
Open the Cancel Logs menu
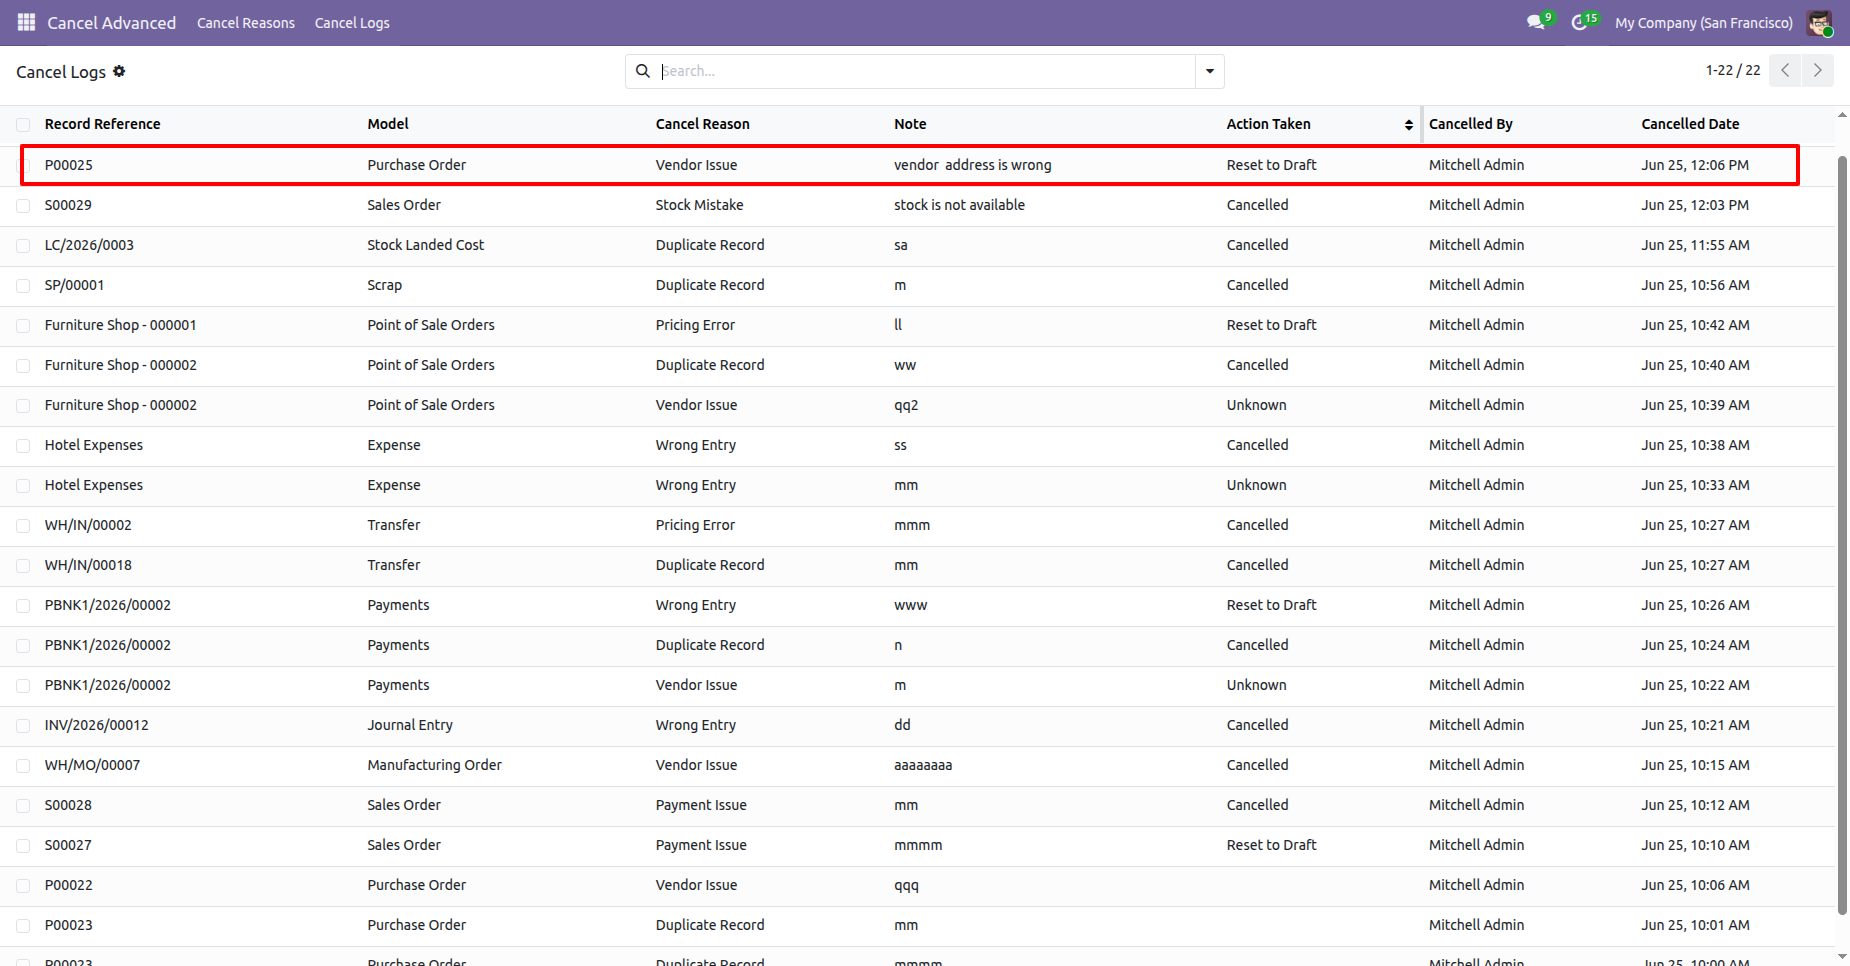[352, 22]
